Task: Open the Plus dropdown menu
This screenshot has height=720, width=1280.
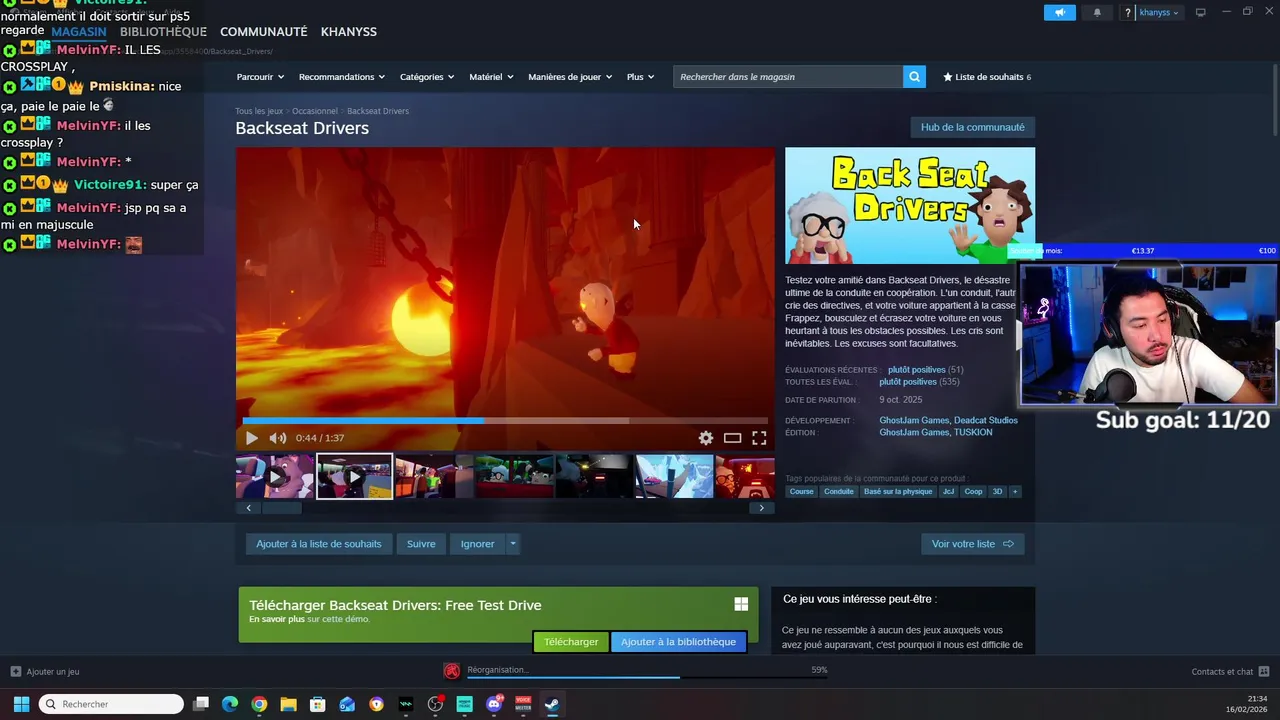Action: [640, 77]
